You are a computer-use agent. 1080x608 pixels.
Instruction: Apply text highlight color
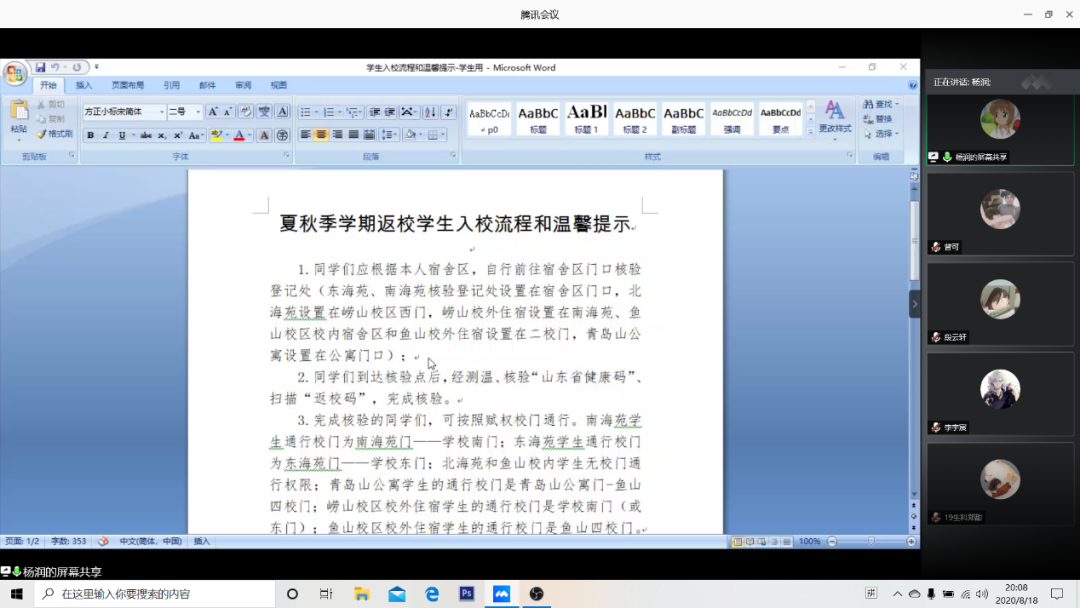(x=217, y=135)
